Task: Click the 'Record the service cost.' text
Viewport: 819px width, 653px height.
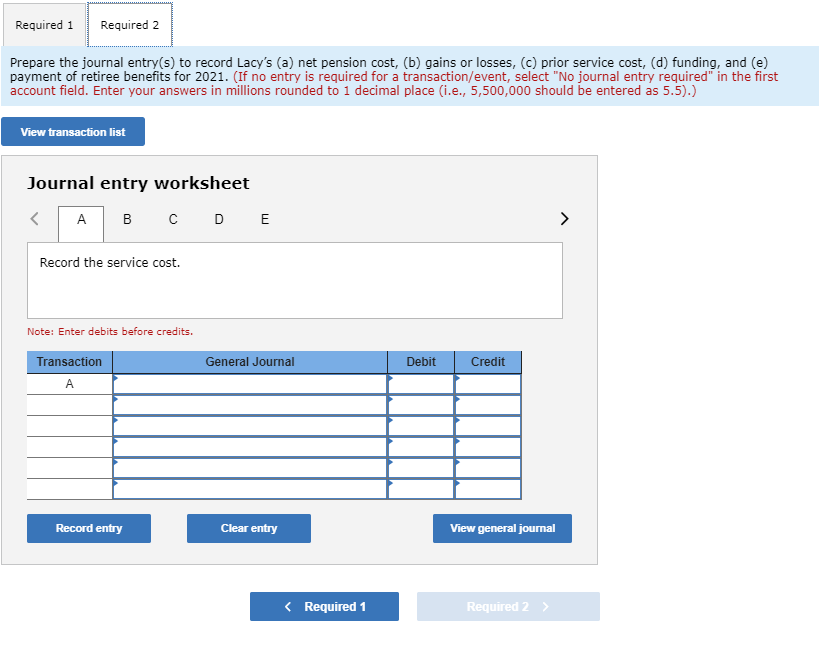Action: click(110, 262)
